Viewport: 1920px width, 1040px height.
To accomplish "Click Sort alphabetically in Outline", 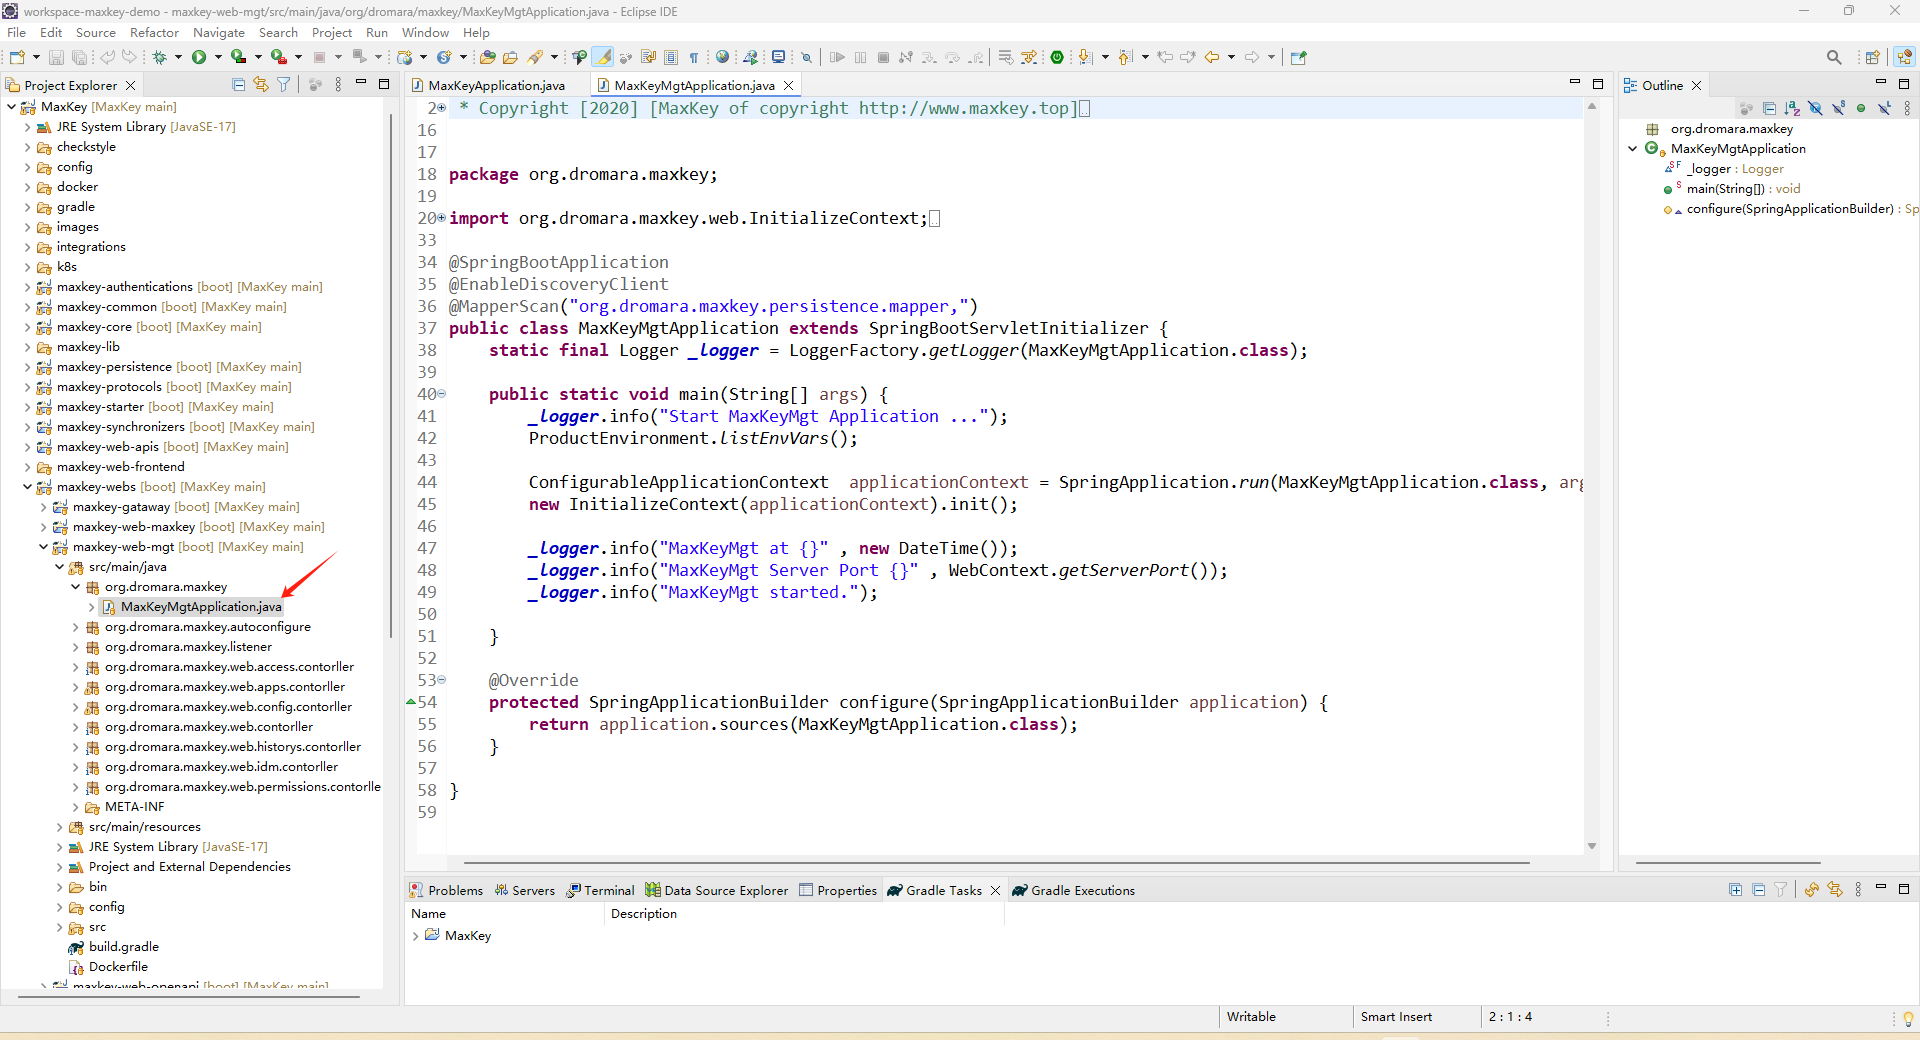I will [1792, 108].
